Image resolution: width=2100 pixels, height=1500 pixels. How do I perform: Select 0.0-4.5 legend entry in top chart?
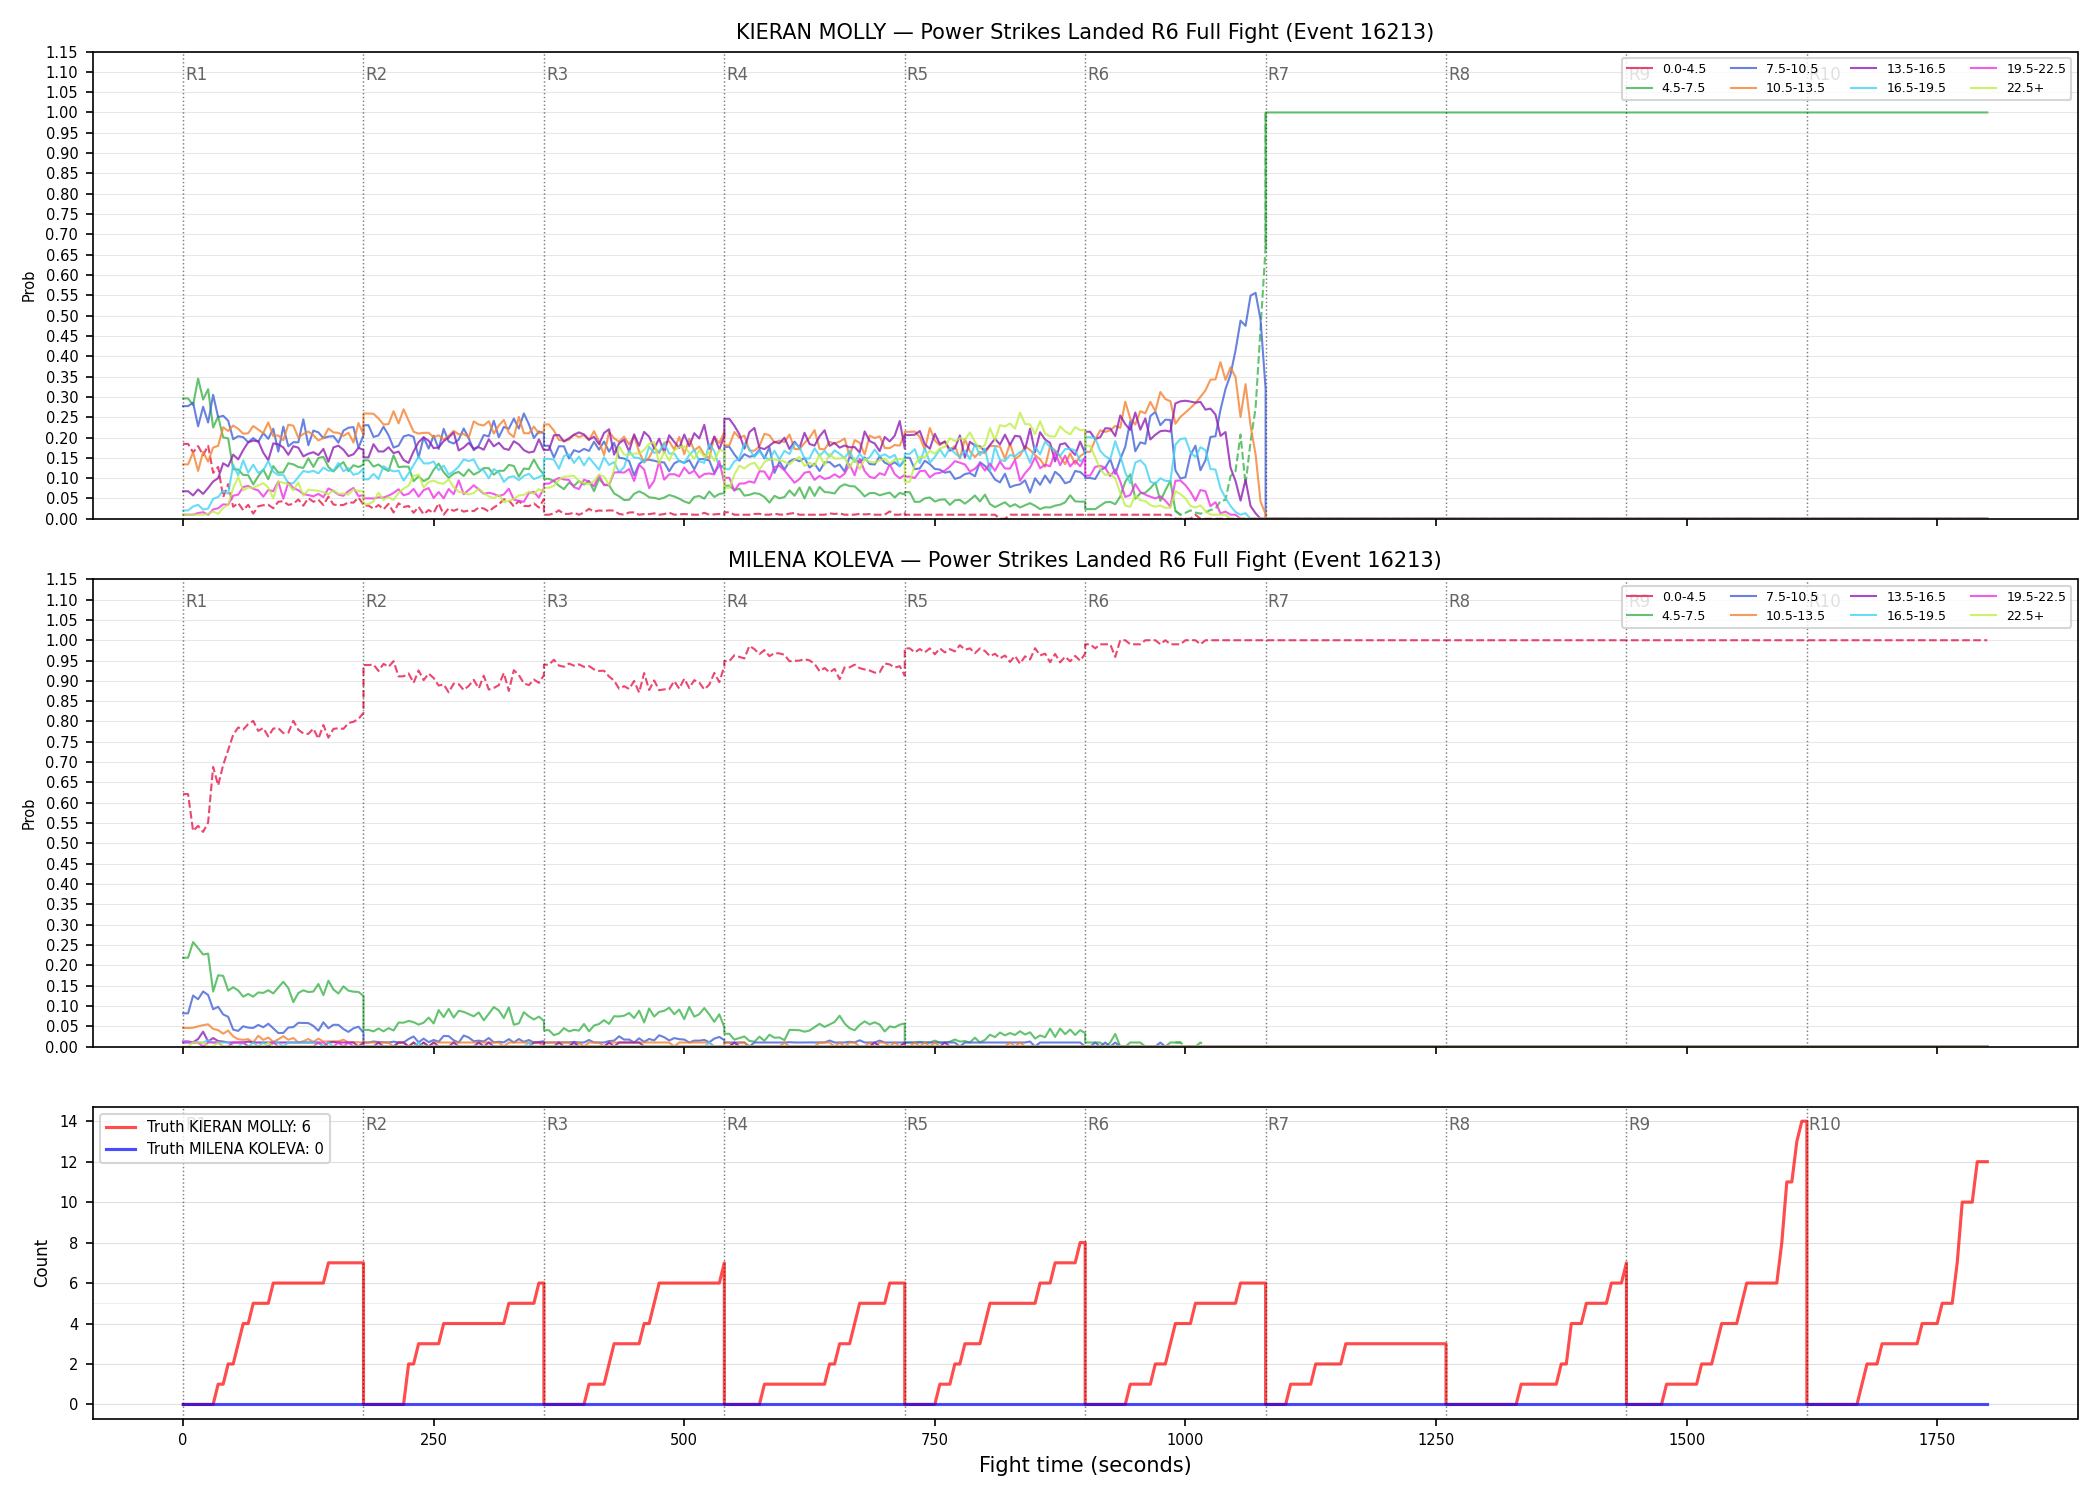click(x=1666, y=69)
